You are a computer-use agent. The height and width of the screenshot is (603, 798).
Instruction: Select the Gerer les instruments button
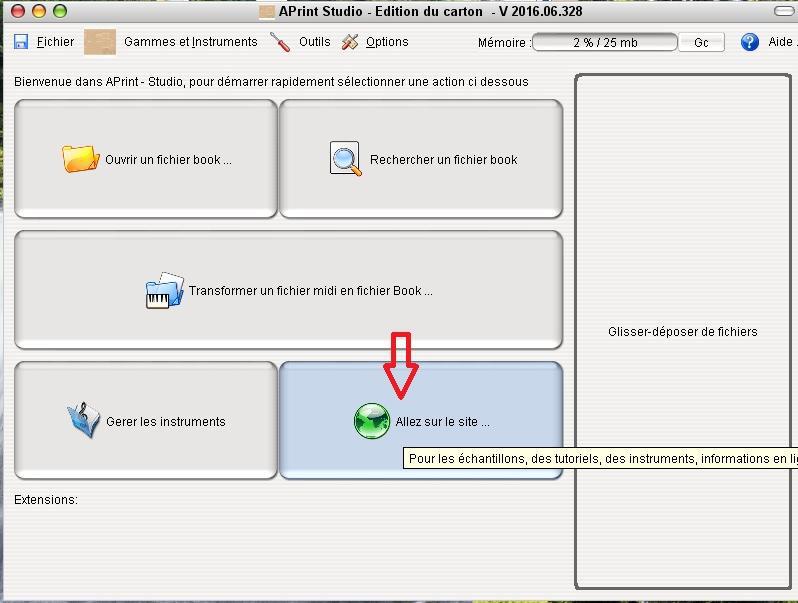pos(146,421)
